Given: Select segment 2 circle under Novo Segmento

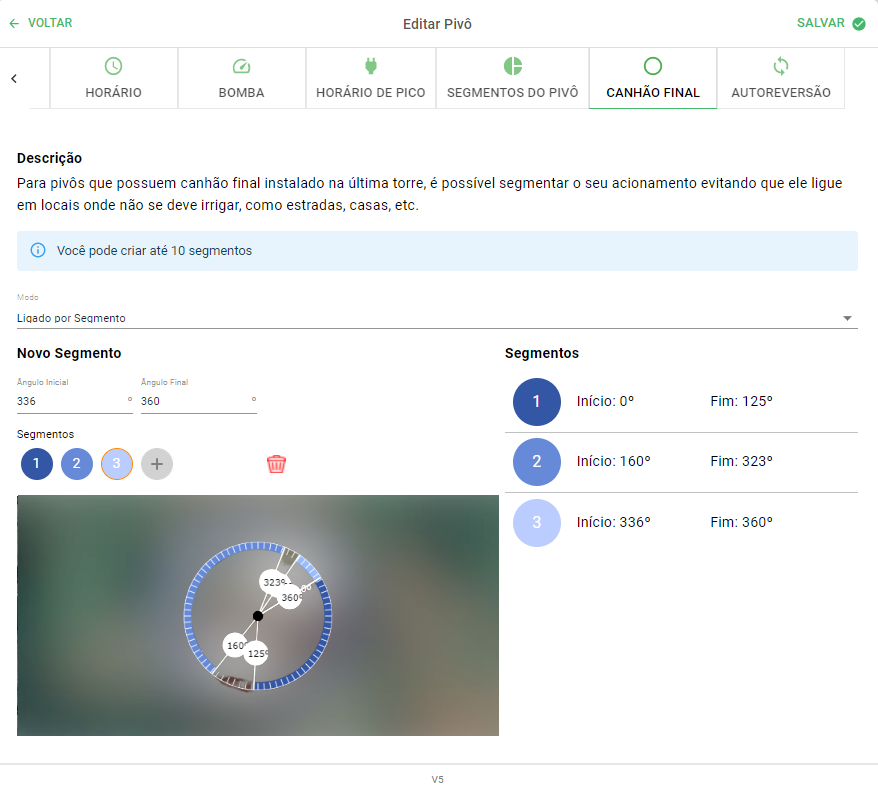Looking at the screenshot, I should point(77,464).
